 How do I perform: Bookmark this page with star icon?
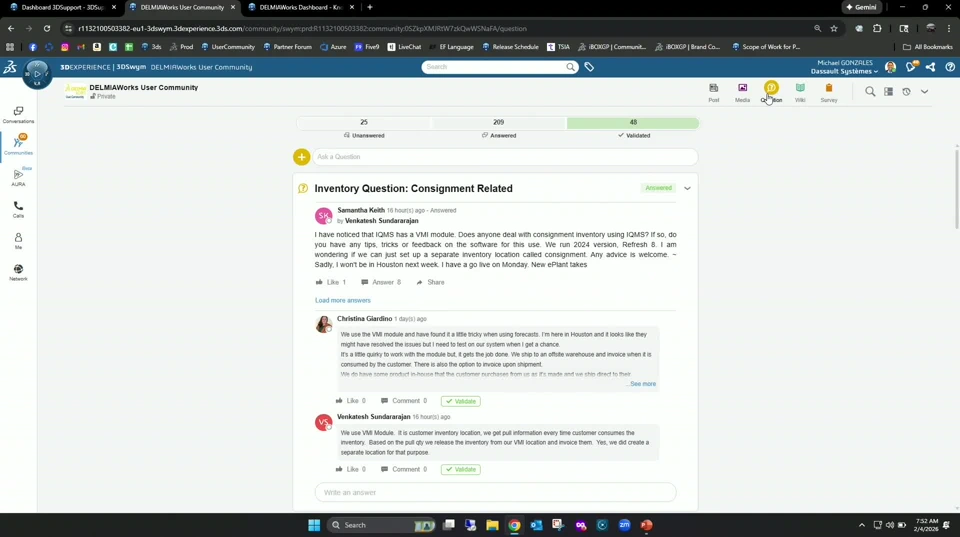[x=834, y=28]
